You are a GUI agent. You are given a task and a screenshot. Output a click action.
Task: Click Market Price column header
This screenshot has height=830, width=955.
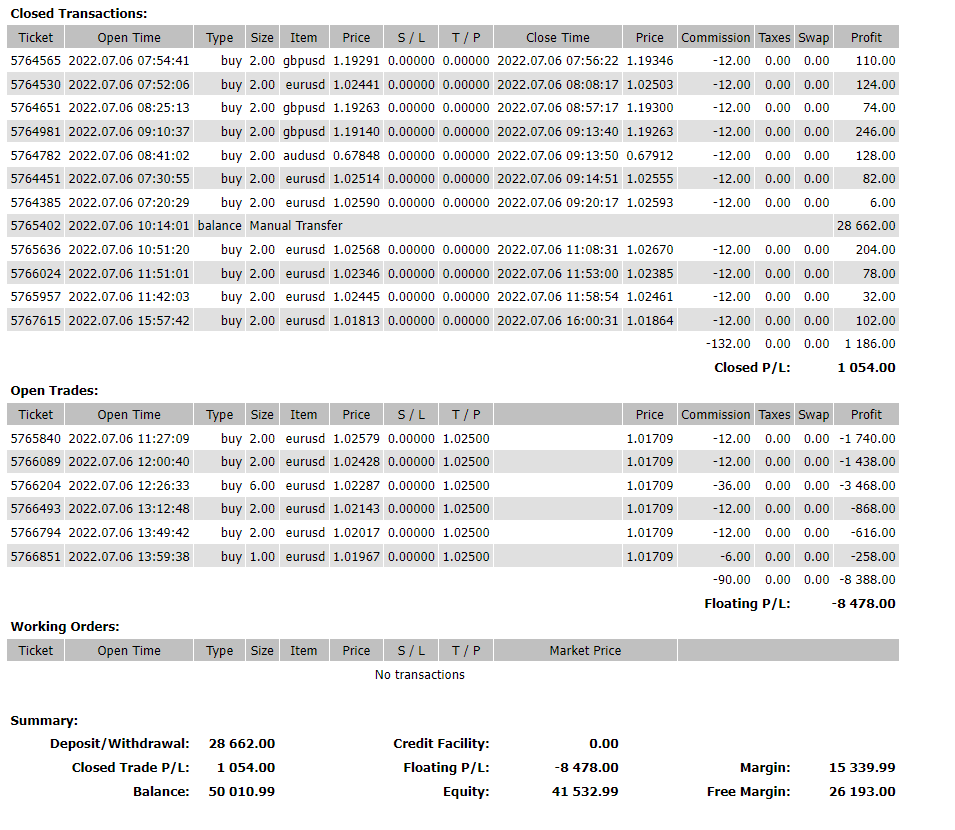pos(585,650)
